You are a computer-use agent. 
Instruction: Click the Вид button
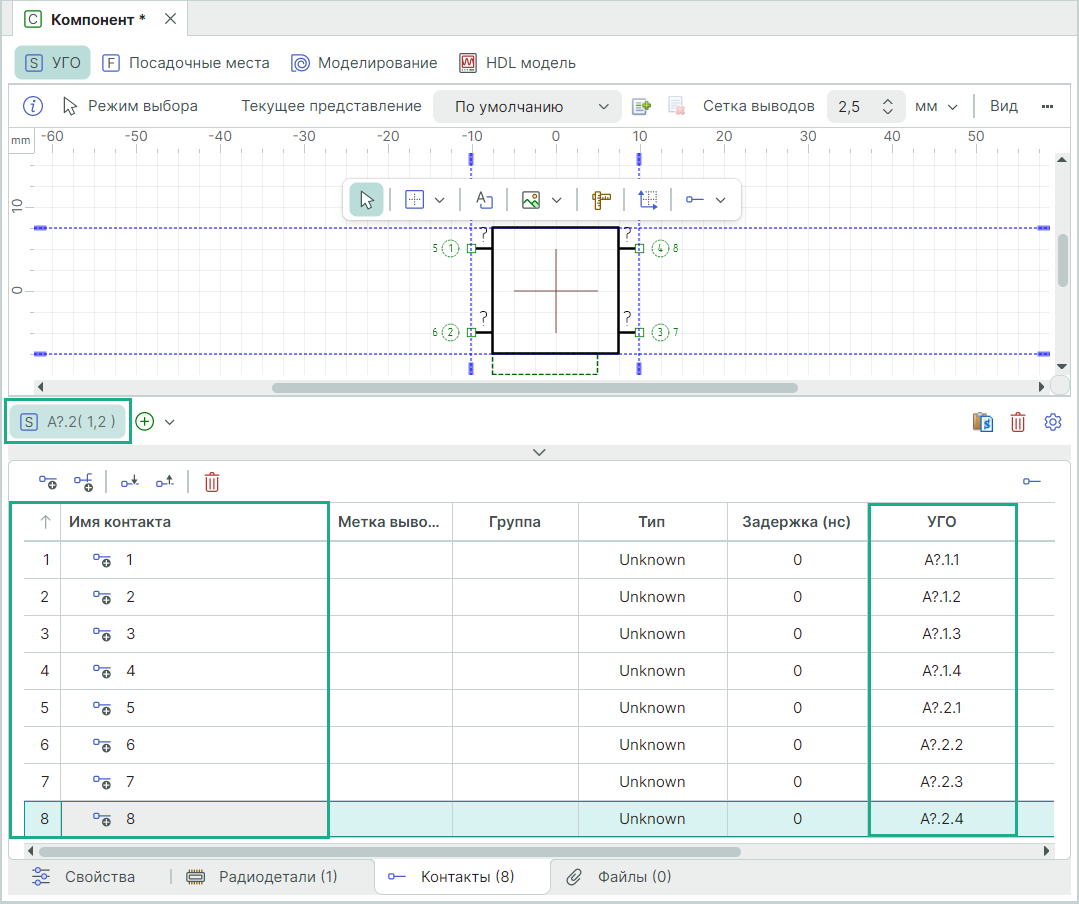click(x=1004, y=106)
